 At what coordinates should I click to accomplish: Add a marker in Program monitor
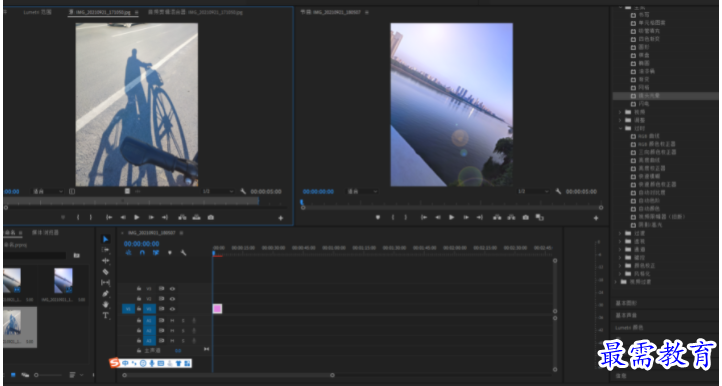click(x=378, y=217)
